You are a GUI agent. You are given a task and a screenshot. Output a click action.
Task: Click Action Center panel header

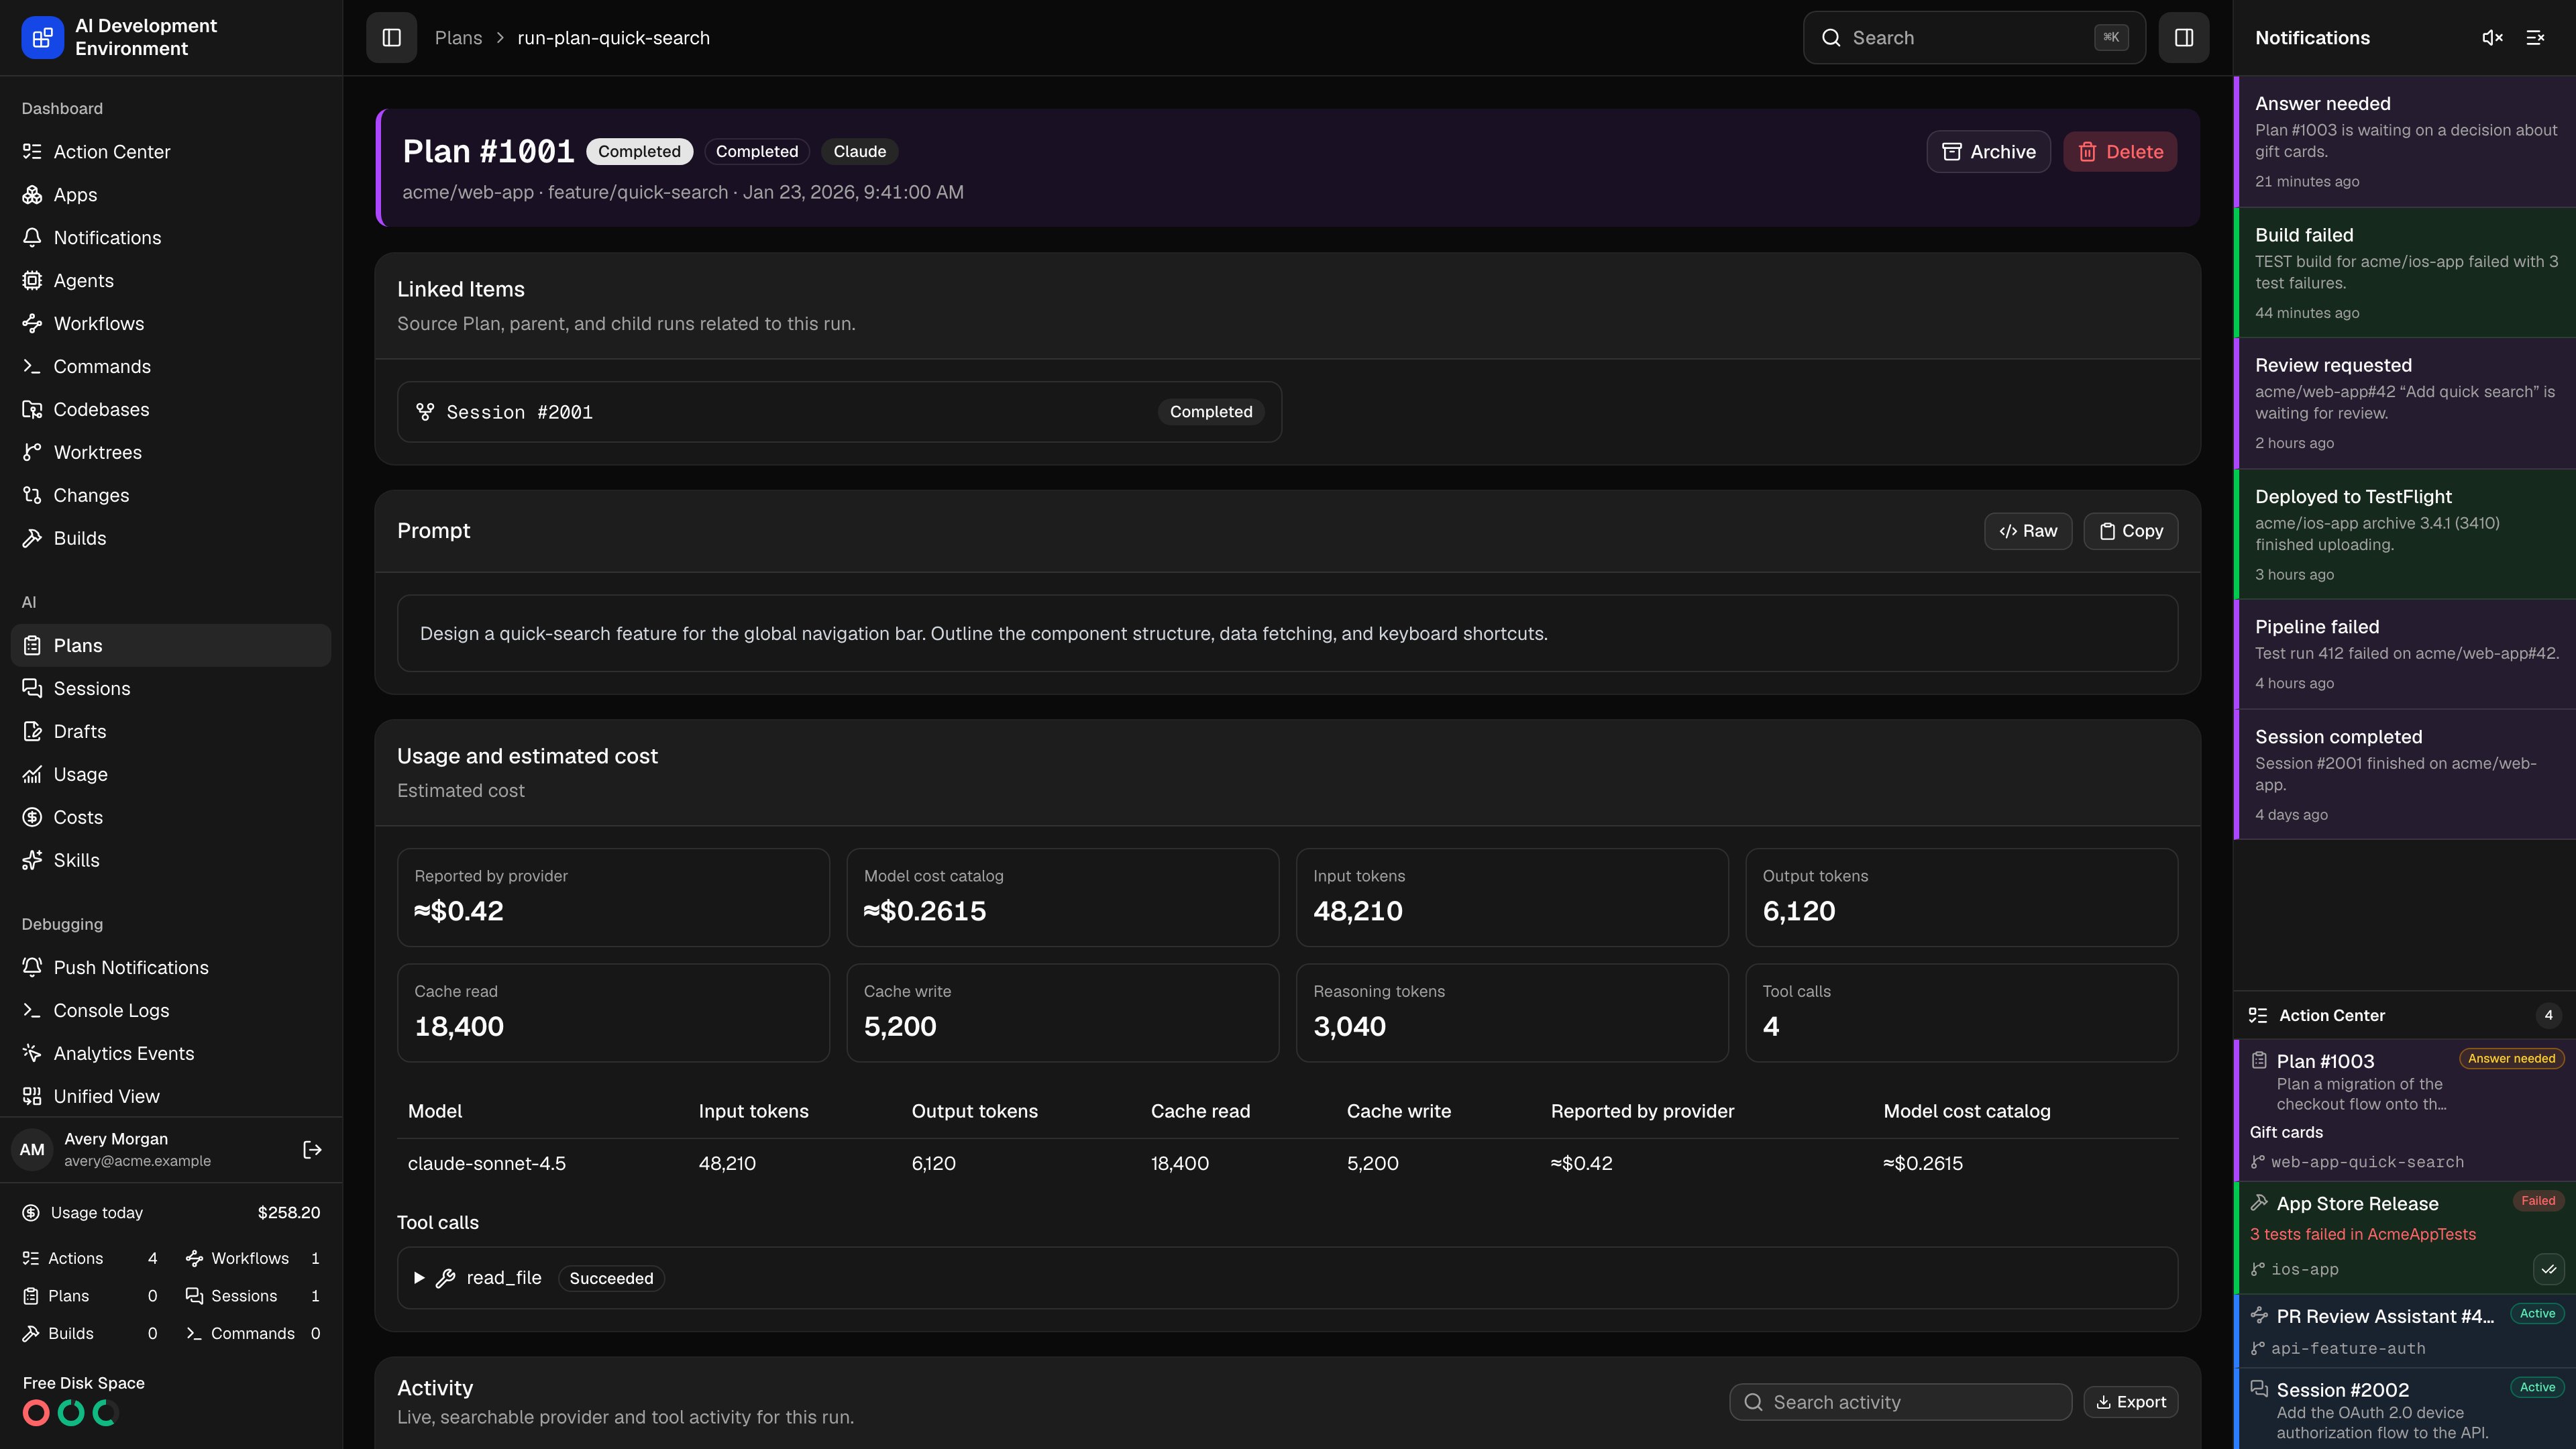point(2405,1015)
